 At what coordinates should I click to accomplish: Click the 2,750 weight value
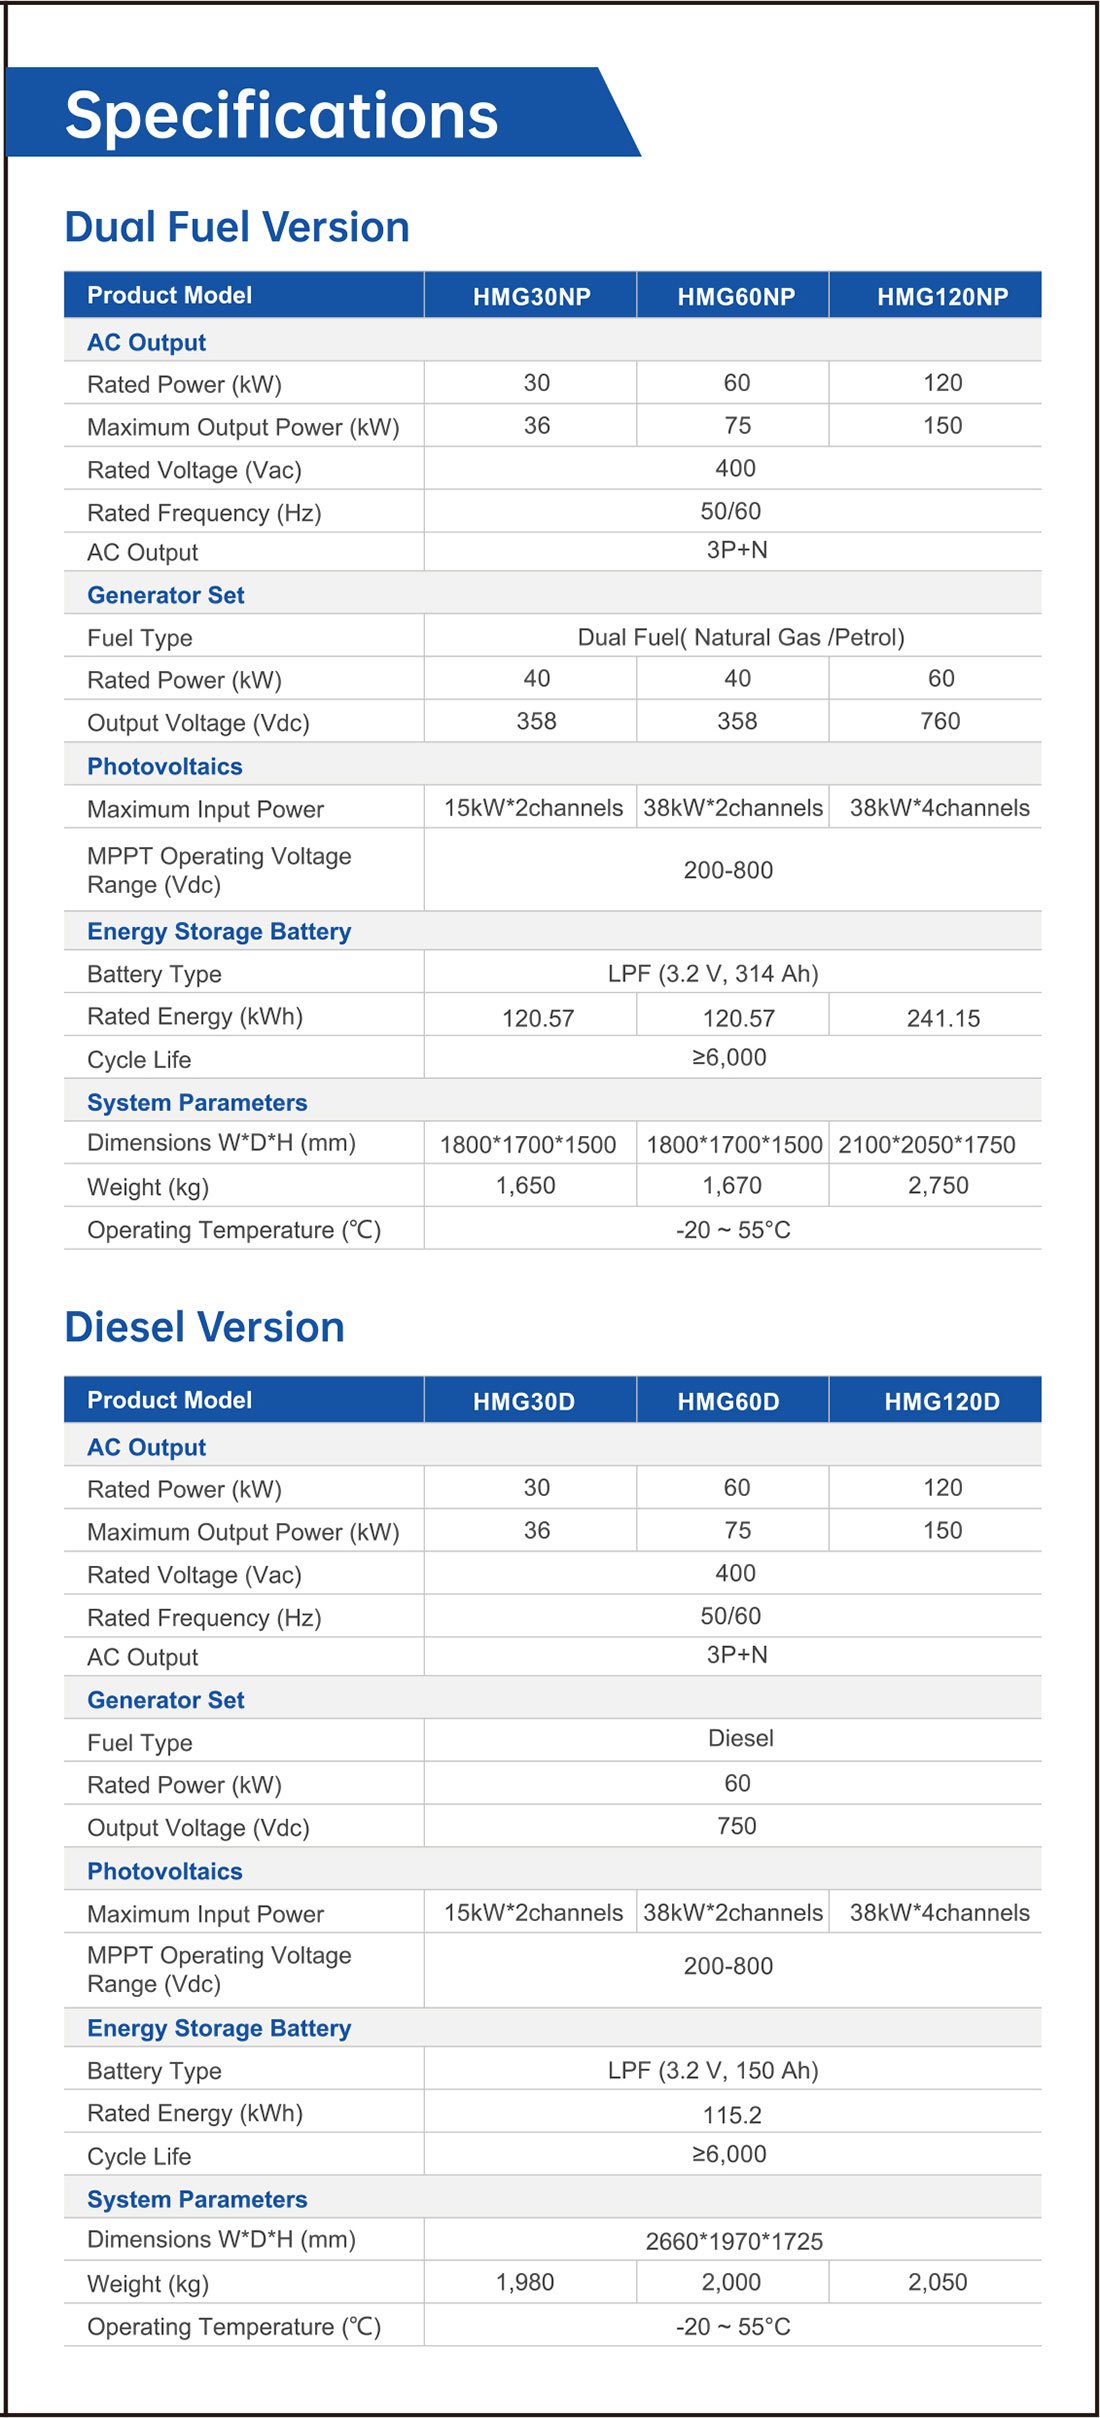pyautogui.click(x=938, y=1185)
